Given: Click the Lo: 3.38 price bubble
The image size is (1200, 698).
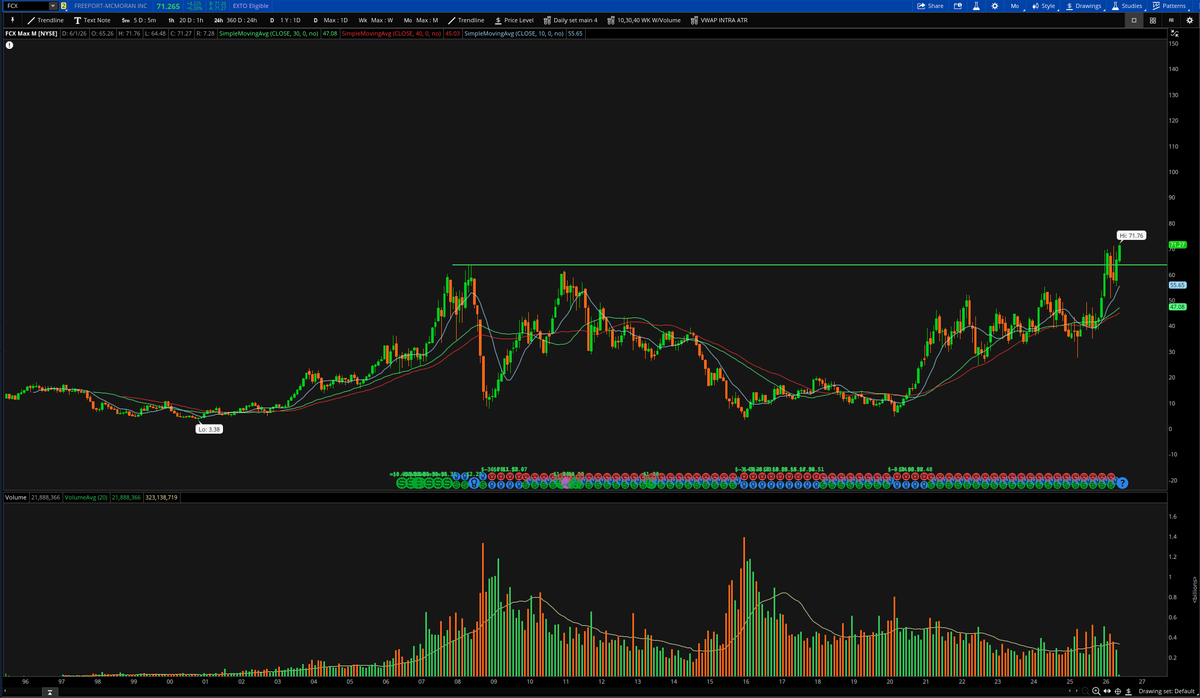Looking at the screenshot, I should pos(209,428).
